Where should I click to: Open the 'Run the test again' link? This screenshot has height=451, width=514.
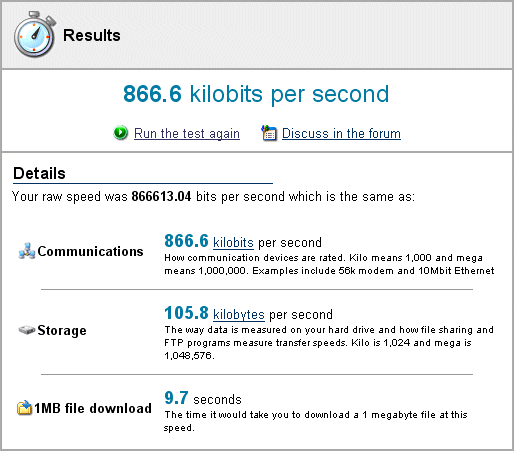[187, 133]
